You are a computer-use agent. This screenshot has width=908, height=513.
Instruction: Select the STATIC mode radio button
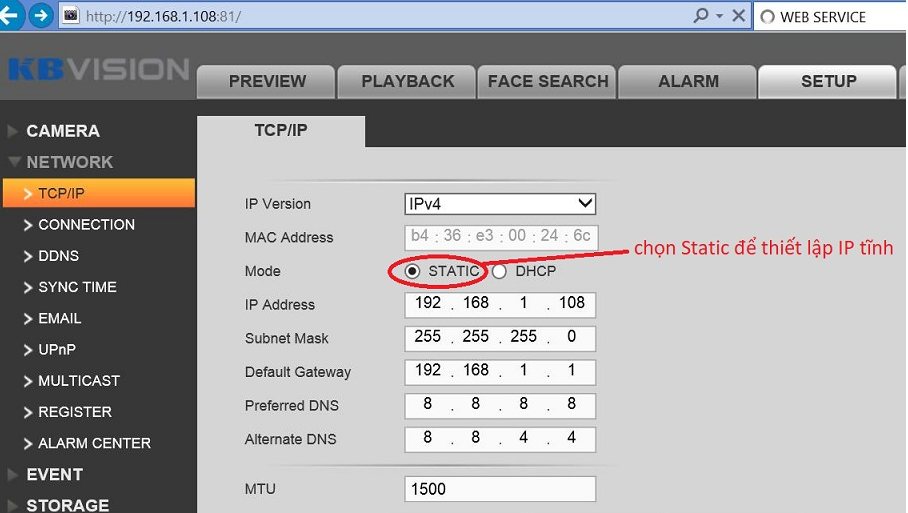(x=412, y=271)
